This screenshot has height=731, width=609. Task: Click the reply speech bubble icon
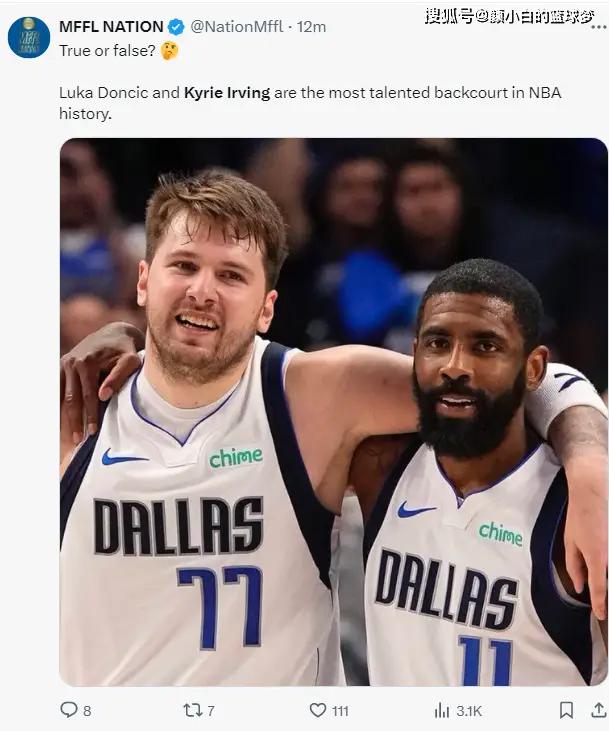pyautogui.click(x=69, y=710)
